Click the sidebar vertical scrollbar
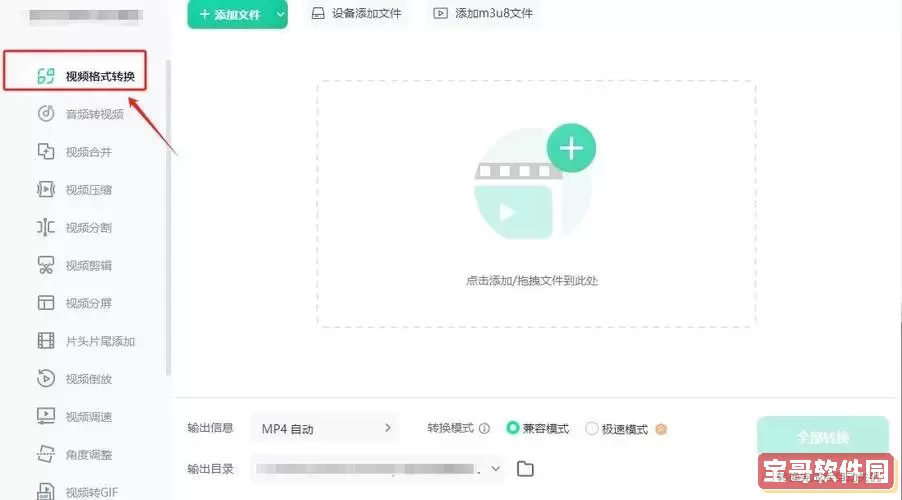 coord(168,217)
